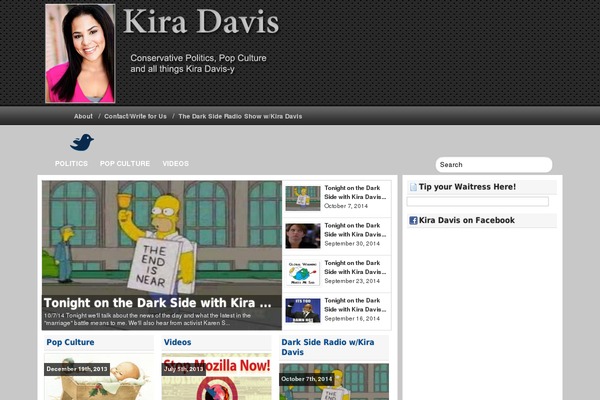Screen dimensions: 600x400
Task: Select the POP CULTURE category tab
Action: [x=125, y=163]
